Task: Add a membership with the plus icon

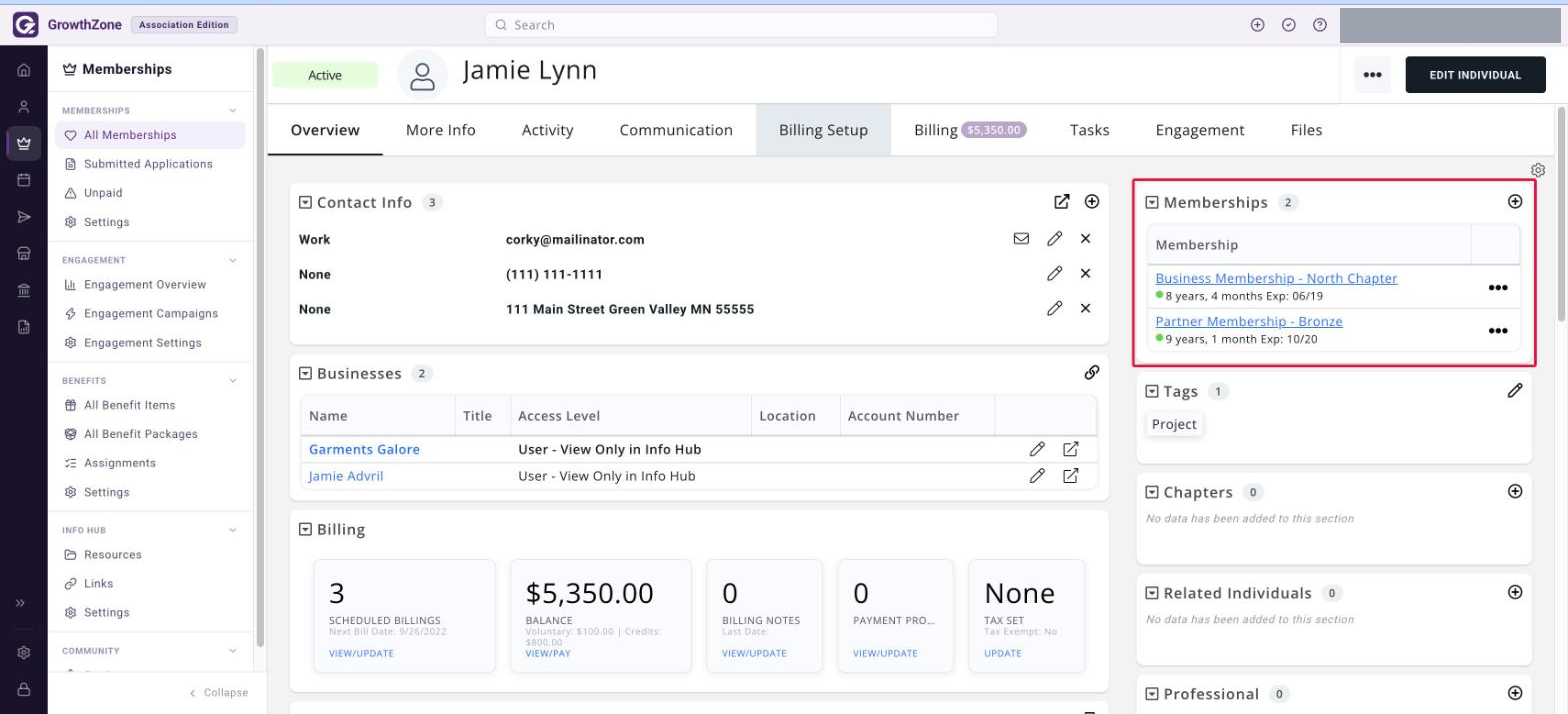Action: click(1515, 202)
